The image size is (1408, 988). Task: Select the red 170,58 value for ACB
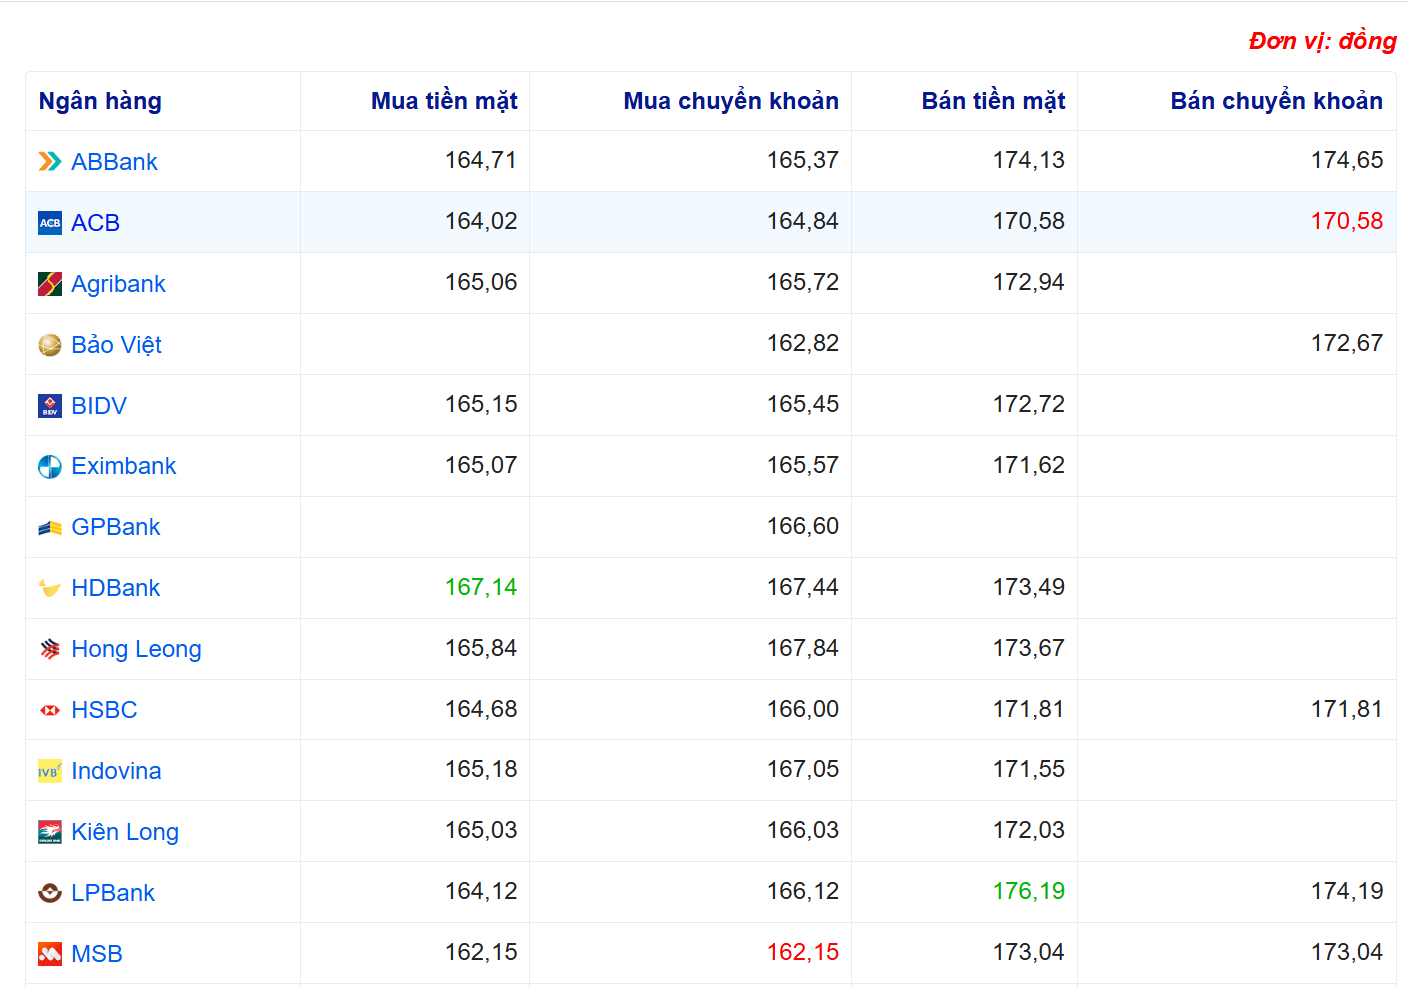(1346, 221)
